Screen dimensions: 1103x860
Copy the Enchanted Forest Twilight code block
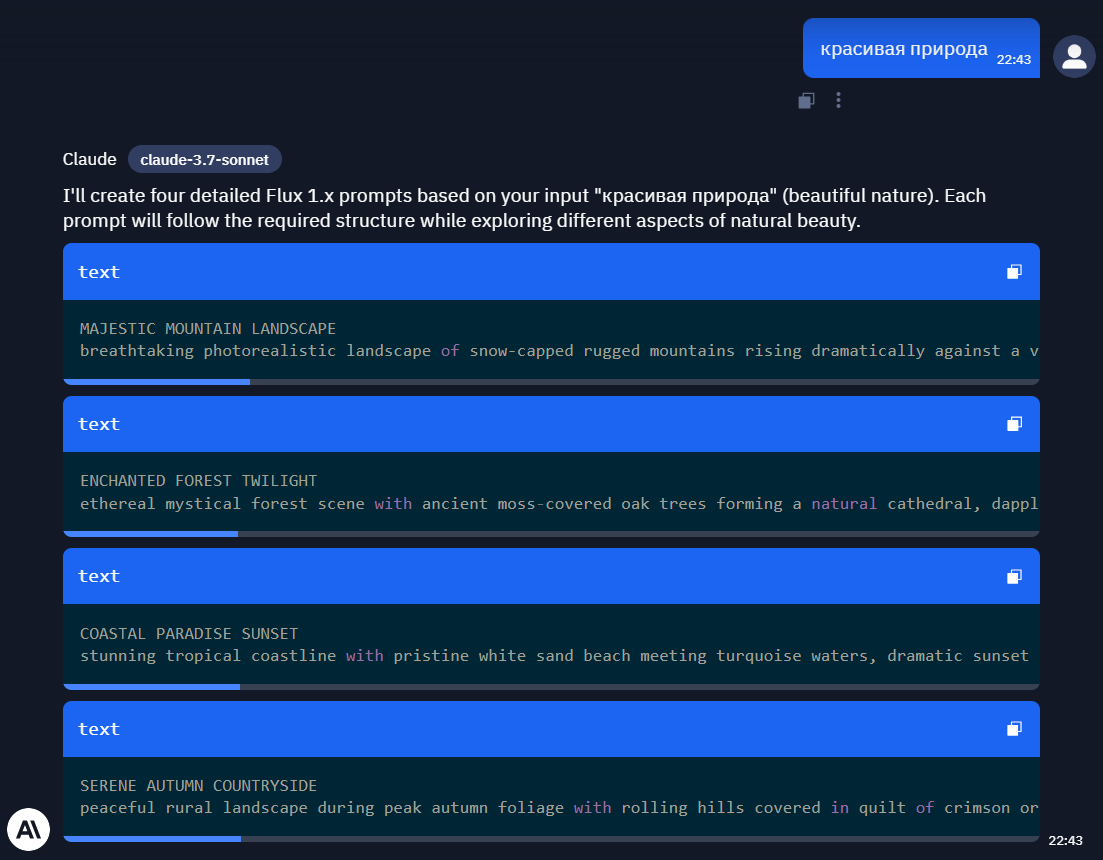pyautogui.click(x=1014, y=424)
